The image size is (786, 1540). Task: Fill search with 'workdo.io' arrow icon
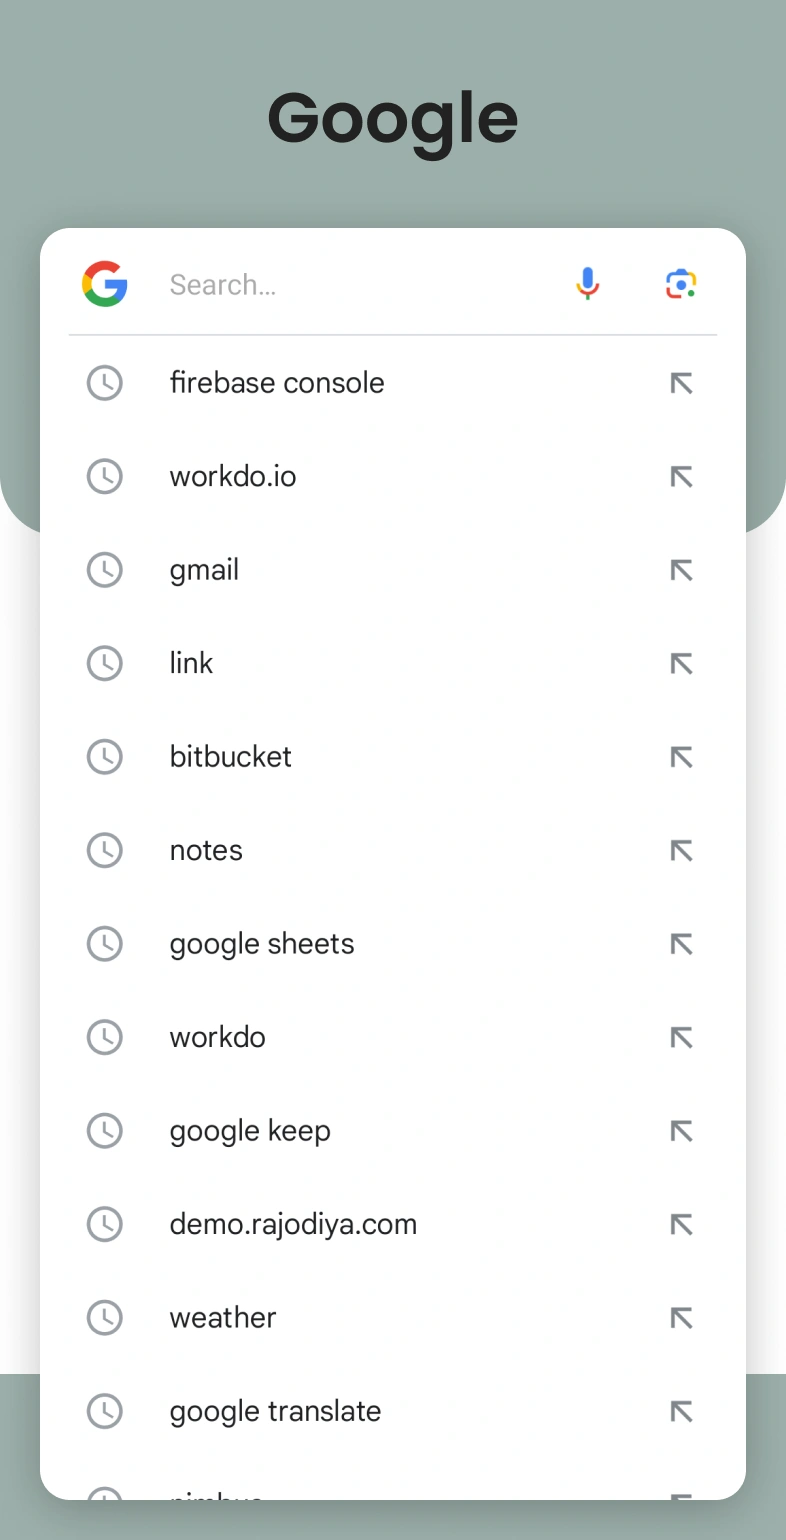(x=681, y=477)
